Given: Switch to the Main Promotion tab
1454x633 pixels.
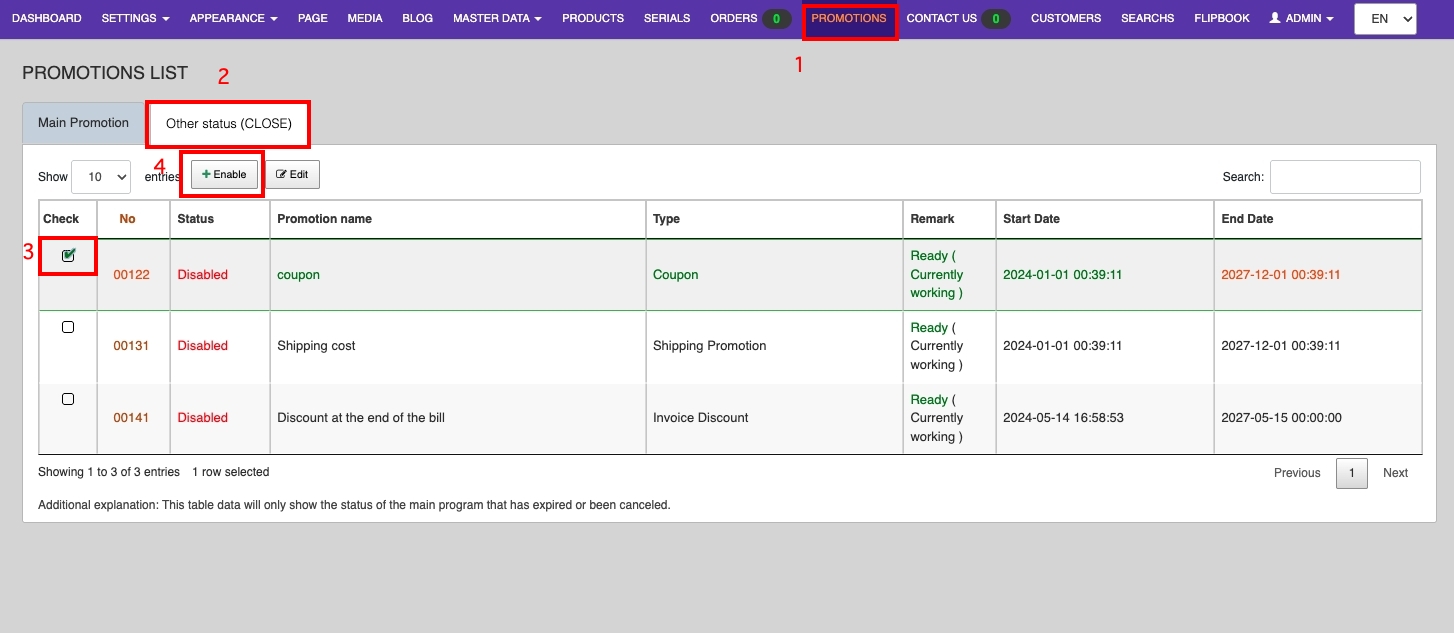Looking at the screenshot, I should tap(83, 123).
